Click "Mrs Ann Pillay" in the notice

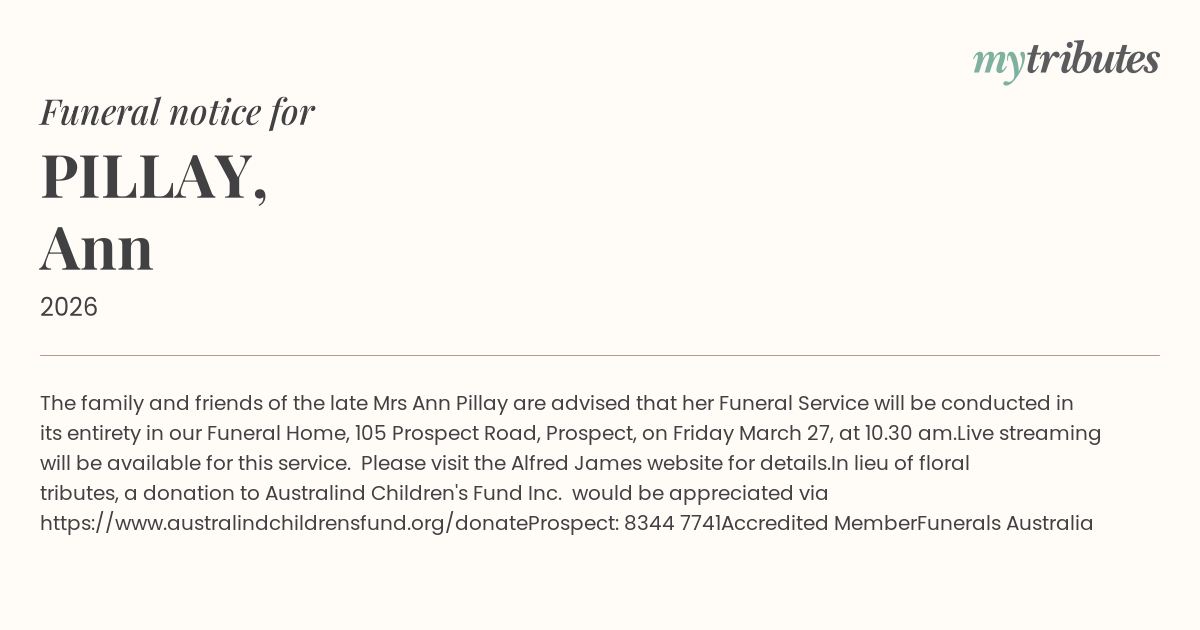tap(441, 403)
